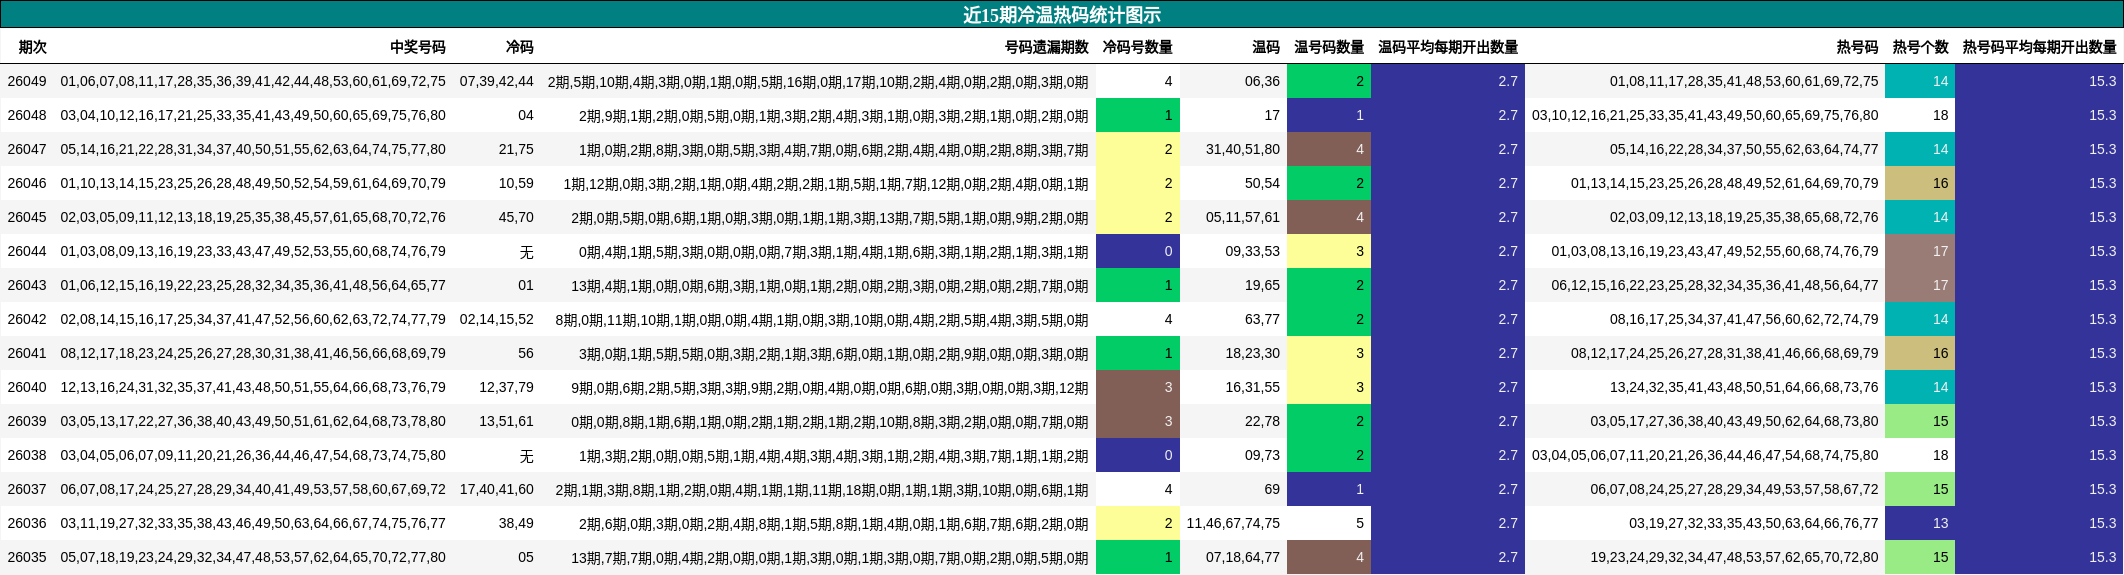Screen dimensions: 2124x575
Task: Click warm code cell 63,77
Action: point(1262,319)
